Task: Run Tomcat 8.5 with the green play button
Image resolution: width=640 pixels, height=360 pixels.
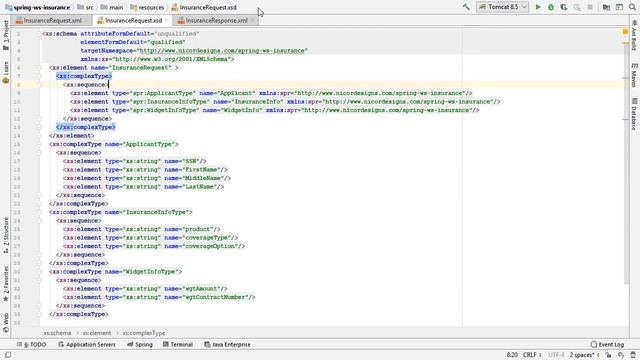Action: point(538,7)
